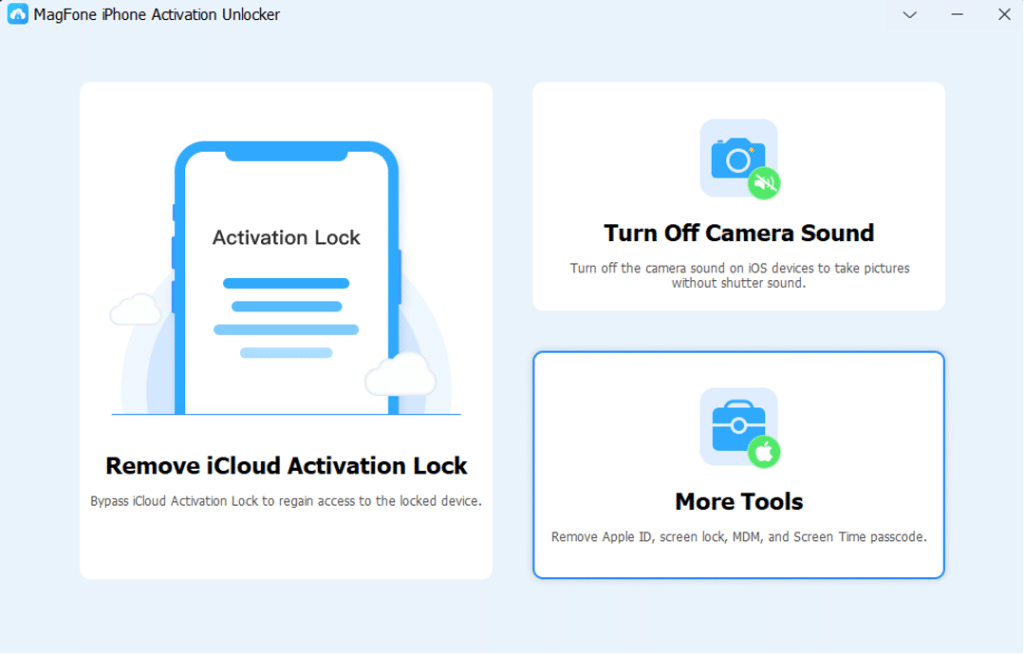
Task: Click the Remove iCloud Activation Lock heading
Action: click(x=286, y=465)
